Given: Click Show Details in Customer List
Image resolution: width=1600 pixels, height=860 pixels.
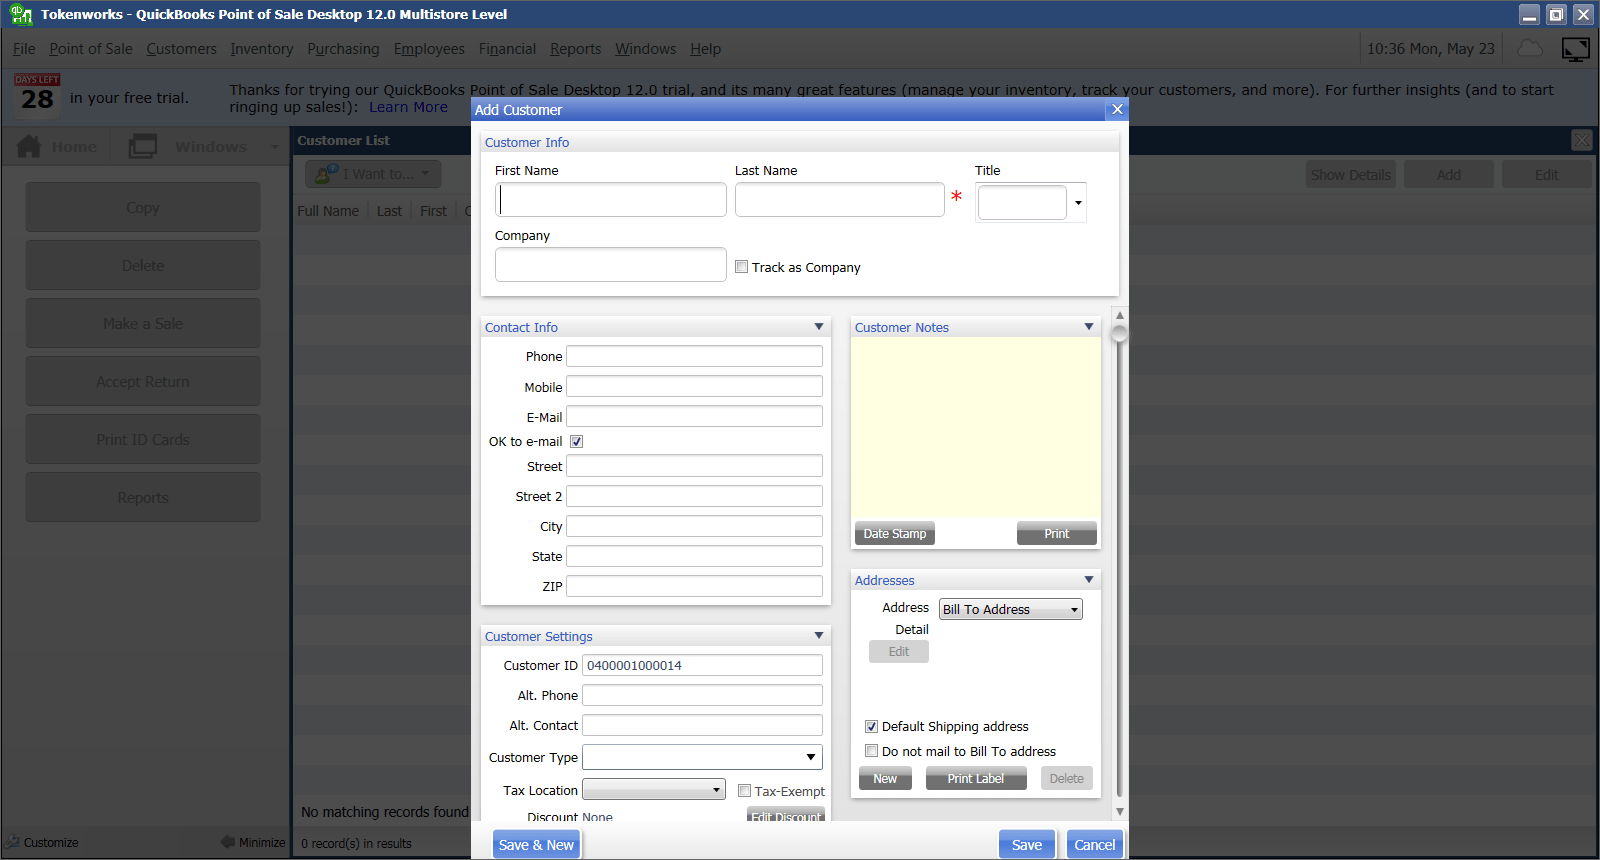Looking at the screenshot, I should (1351, 174).
